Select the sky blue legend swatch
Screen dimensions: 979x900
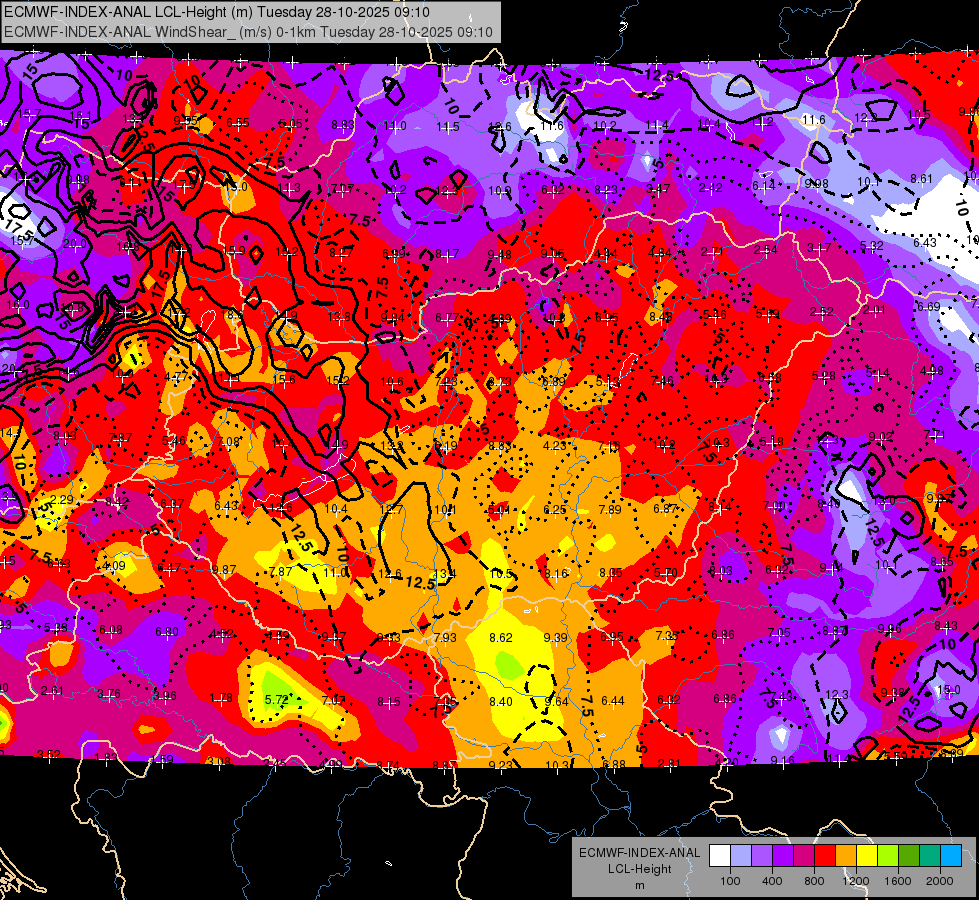point(951,856)
